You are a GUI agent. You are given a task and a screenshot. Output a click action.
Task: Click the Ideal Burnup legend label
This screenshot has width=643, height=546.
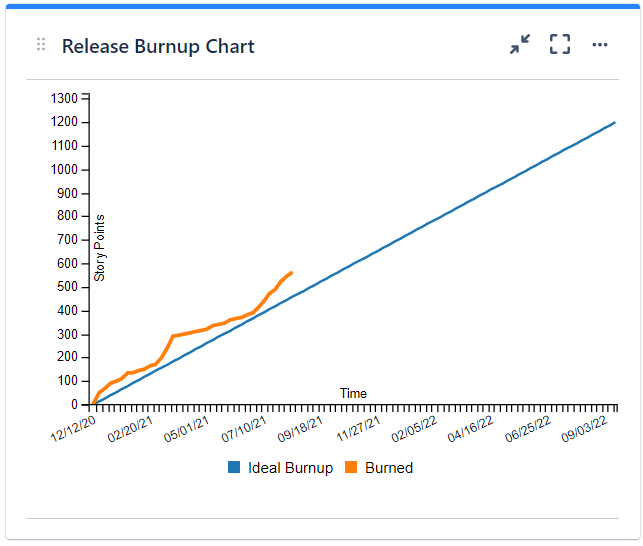coord(290,468)
